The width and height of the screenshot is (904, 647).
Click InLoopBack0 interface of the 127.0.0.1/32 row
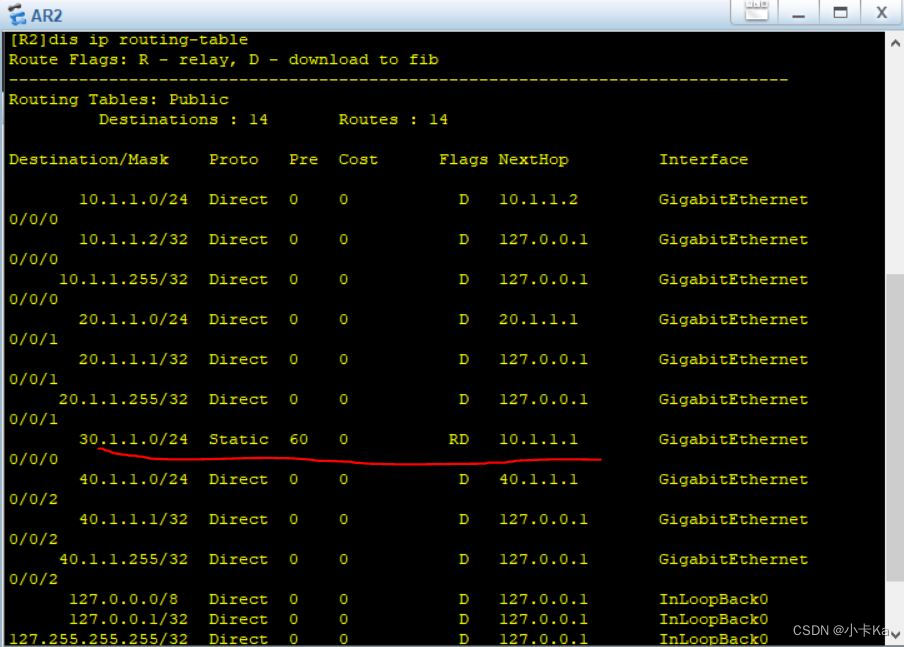(714, 619)
